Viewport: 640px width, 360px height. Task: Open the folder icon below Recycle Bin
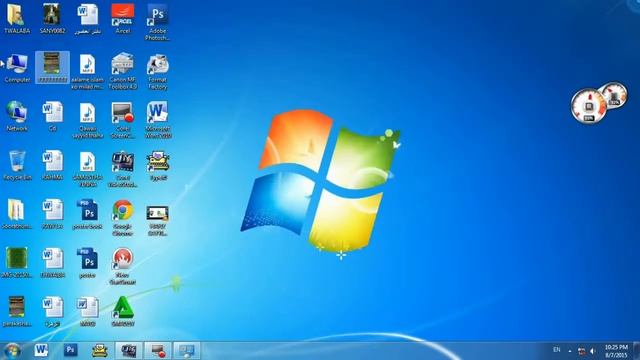tap(16, 214)
